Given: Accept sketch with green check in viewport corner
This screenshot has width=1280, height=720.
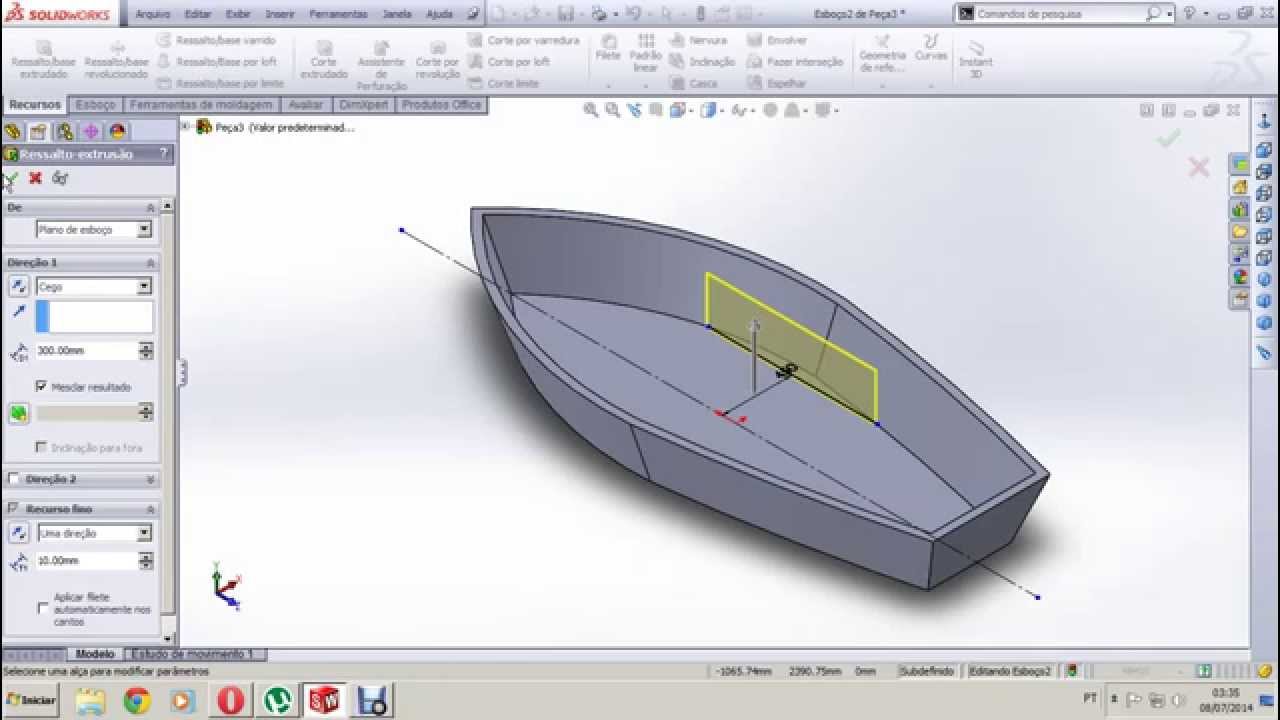Looking at the screenshot, I should point(1168,139).
